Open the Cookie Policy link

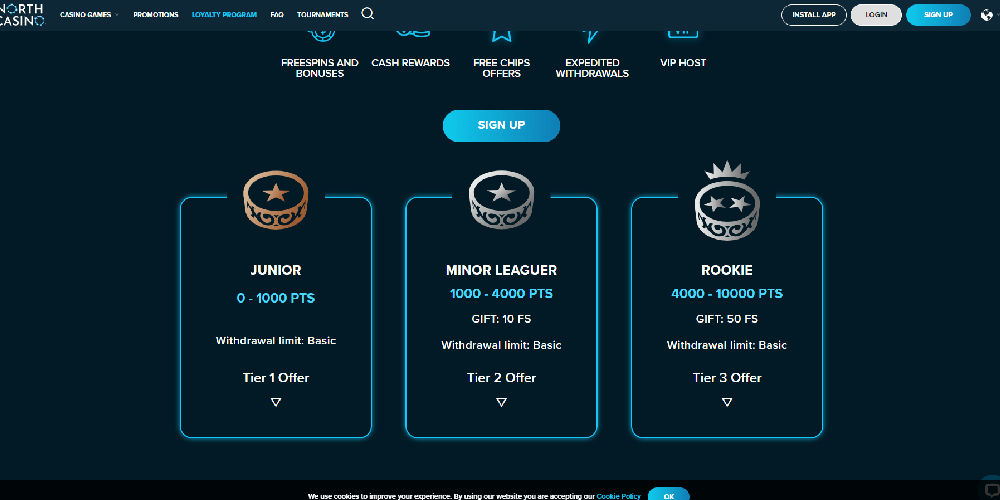pyautogui.click(x=618, y=496)
